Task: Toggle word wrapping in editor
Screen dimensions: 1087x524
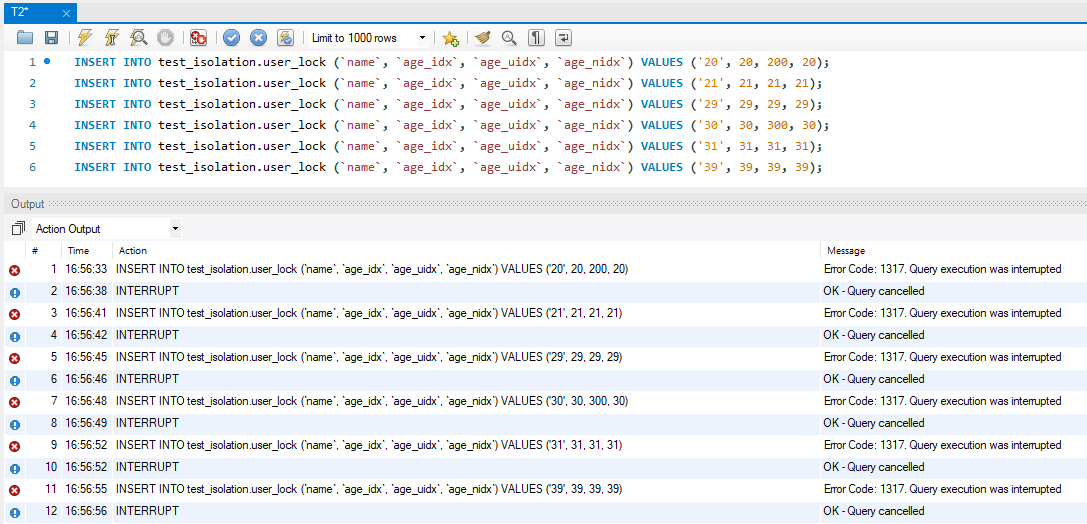Action: click(x=564, y=37)
